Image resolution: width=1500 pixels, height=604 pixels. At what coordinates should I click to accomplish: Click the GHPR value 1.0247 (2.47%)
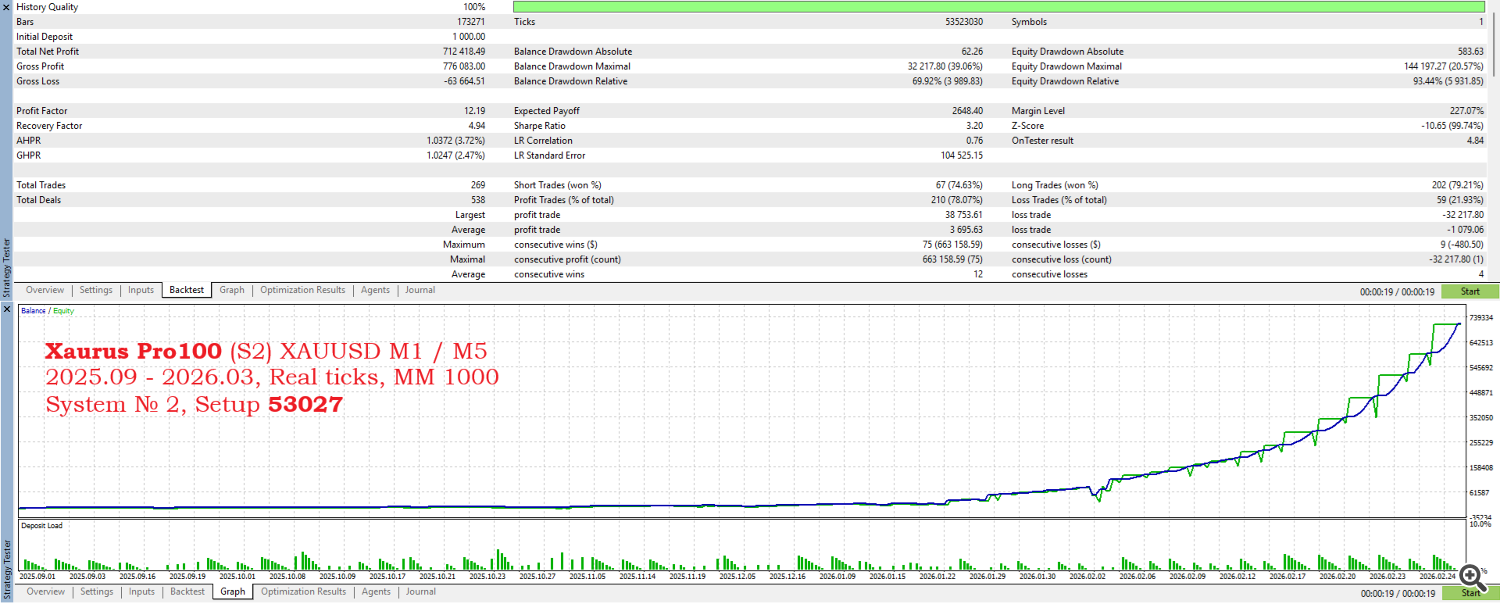(456, 156)
